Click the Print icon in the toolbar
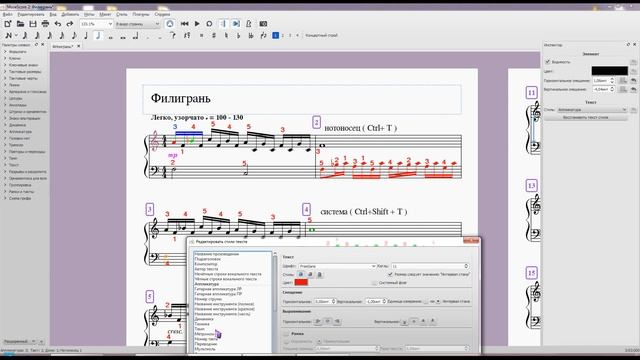The height and width of the screenshot is (360, 640). (x=45, y=24)
